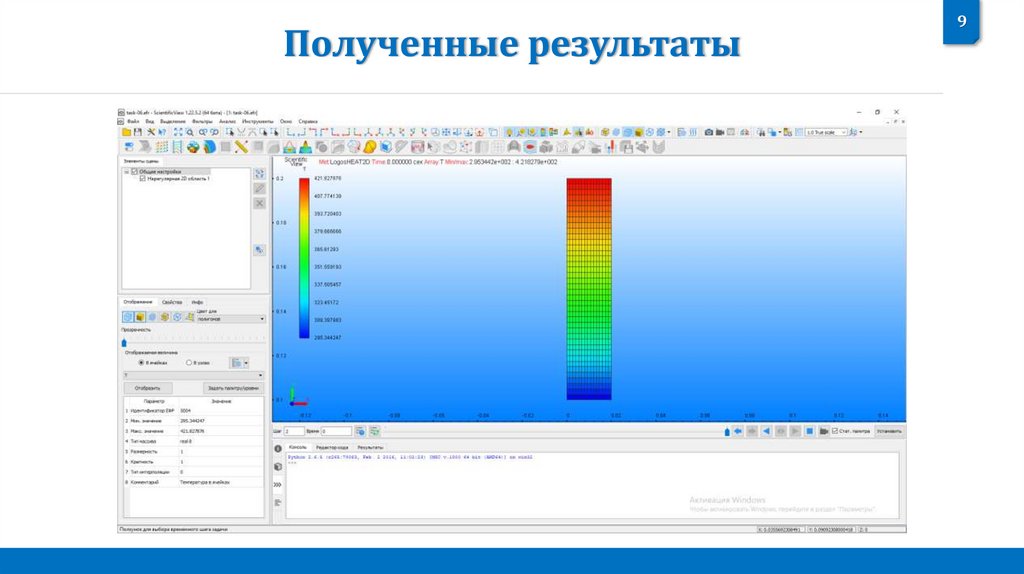
Task: Toggle the 'Стат. палитра' checkbox
Action: [835, 431]
